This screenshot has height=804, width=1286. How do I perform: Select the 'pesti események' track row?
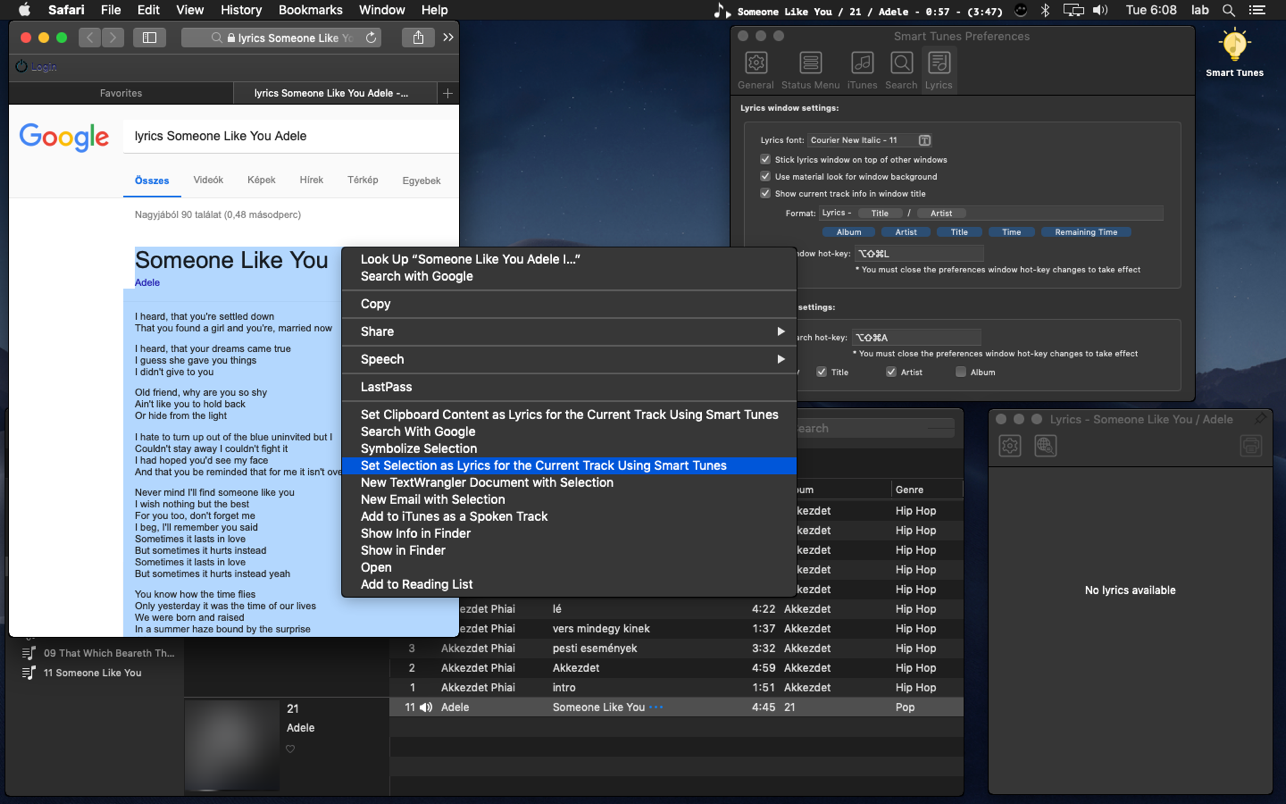tap(676, 648)
